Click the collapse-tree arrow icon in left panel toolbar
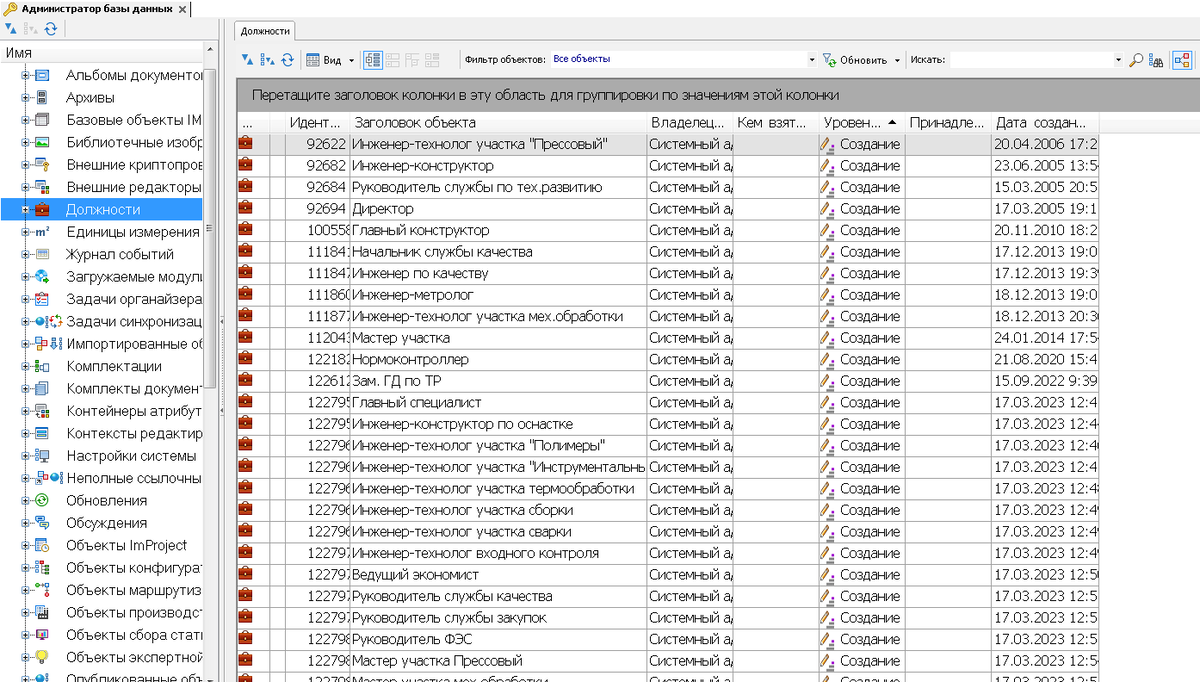The image size is (1200, 682). point(11,30)
